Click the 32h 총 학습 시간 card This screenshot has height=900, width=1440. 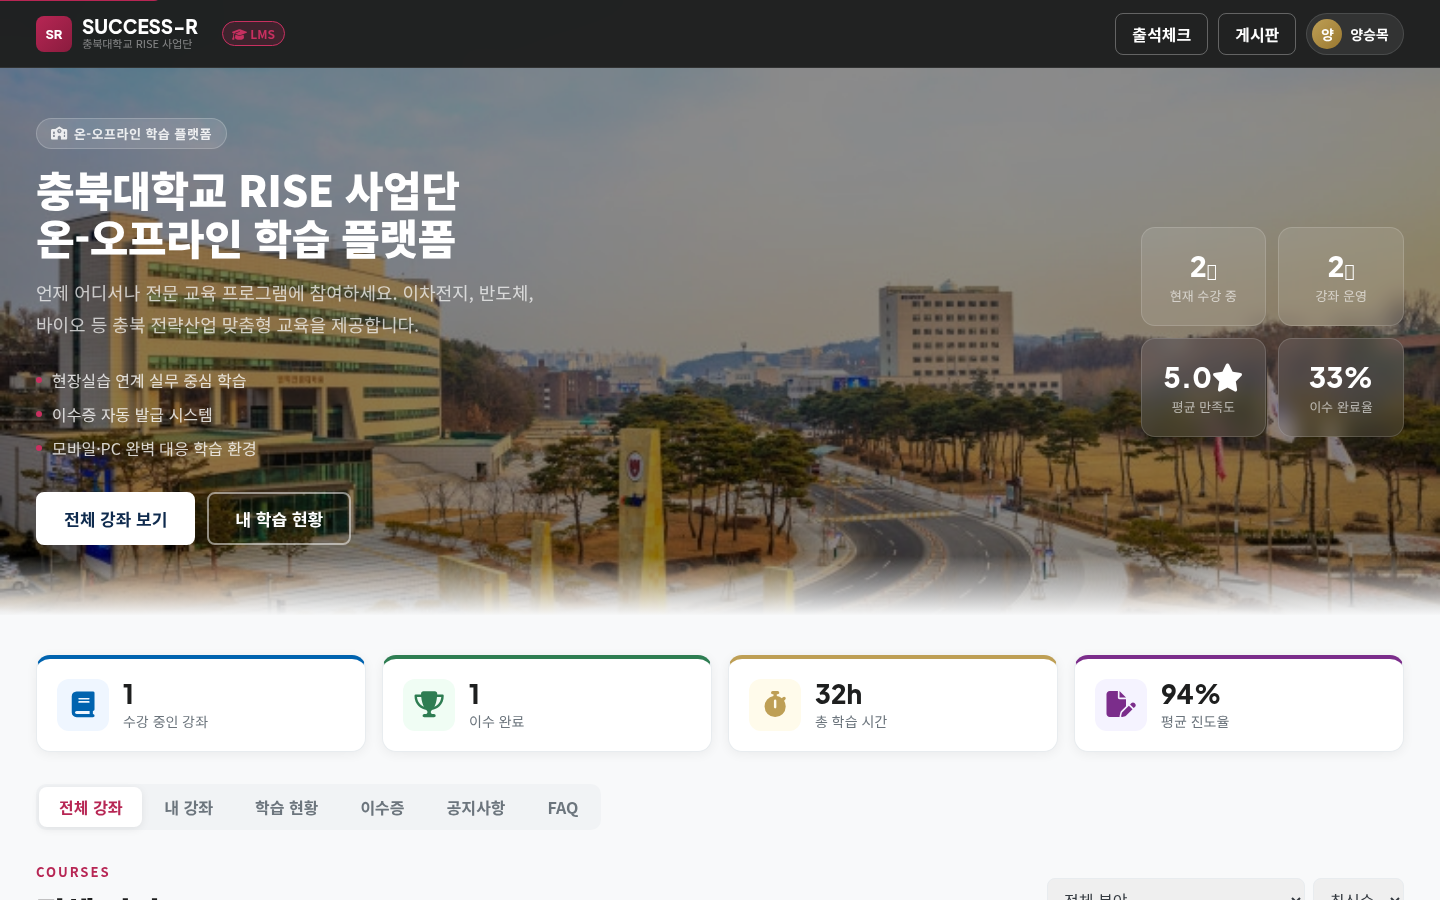[893, 703]
